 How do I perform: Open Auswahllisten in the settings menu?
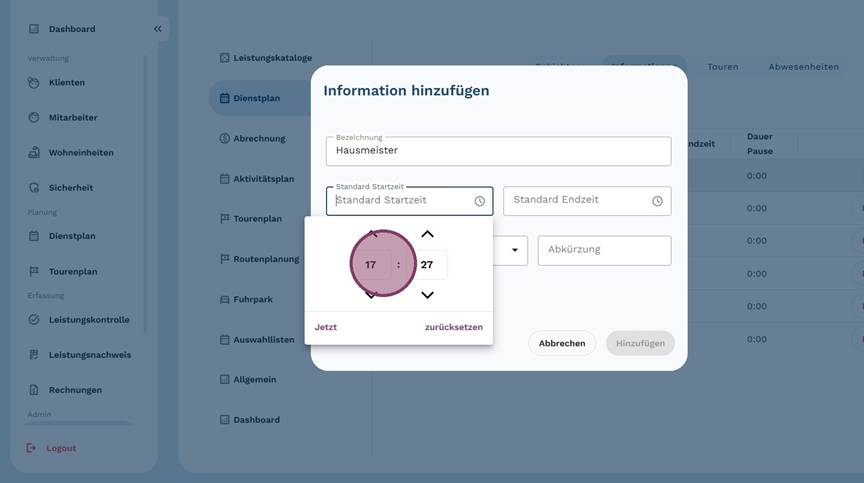click(263, 339)
